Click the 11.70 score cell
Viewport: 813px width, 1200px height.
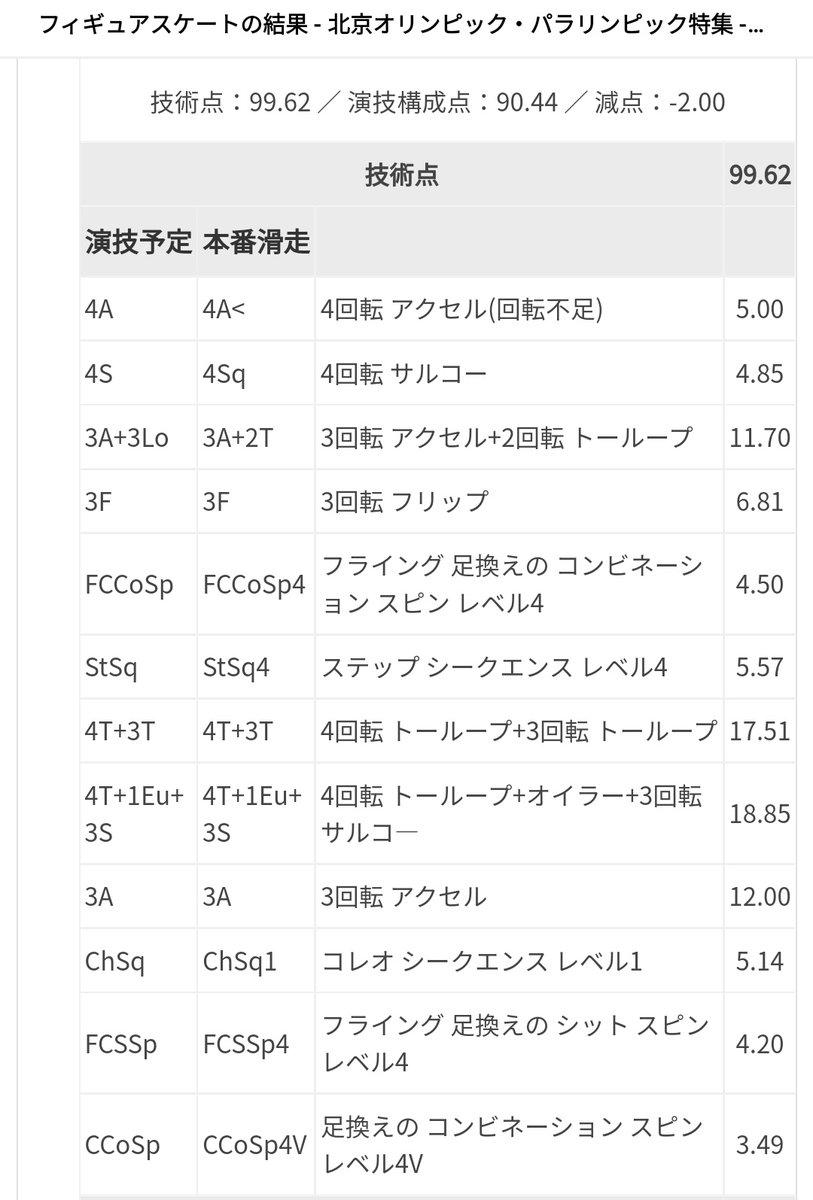click(x=760, y=437)
